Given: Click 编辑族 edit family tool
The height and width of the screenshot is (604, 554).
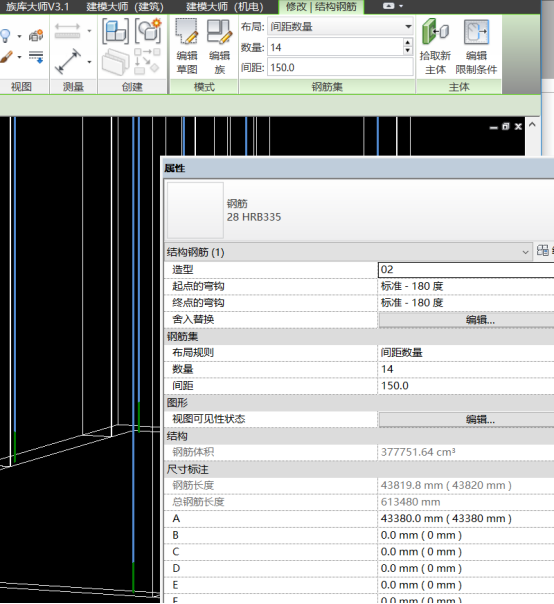Looking at the screenshot, I should coord(220,47).
